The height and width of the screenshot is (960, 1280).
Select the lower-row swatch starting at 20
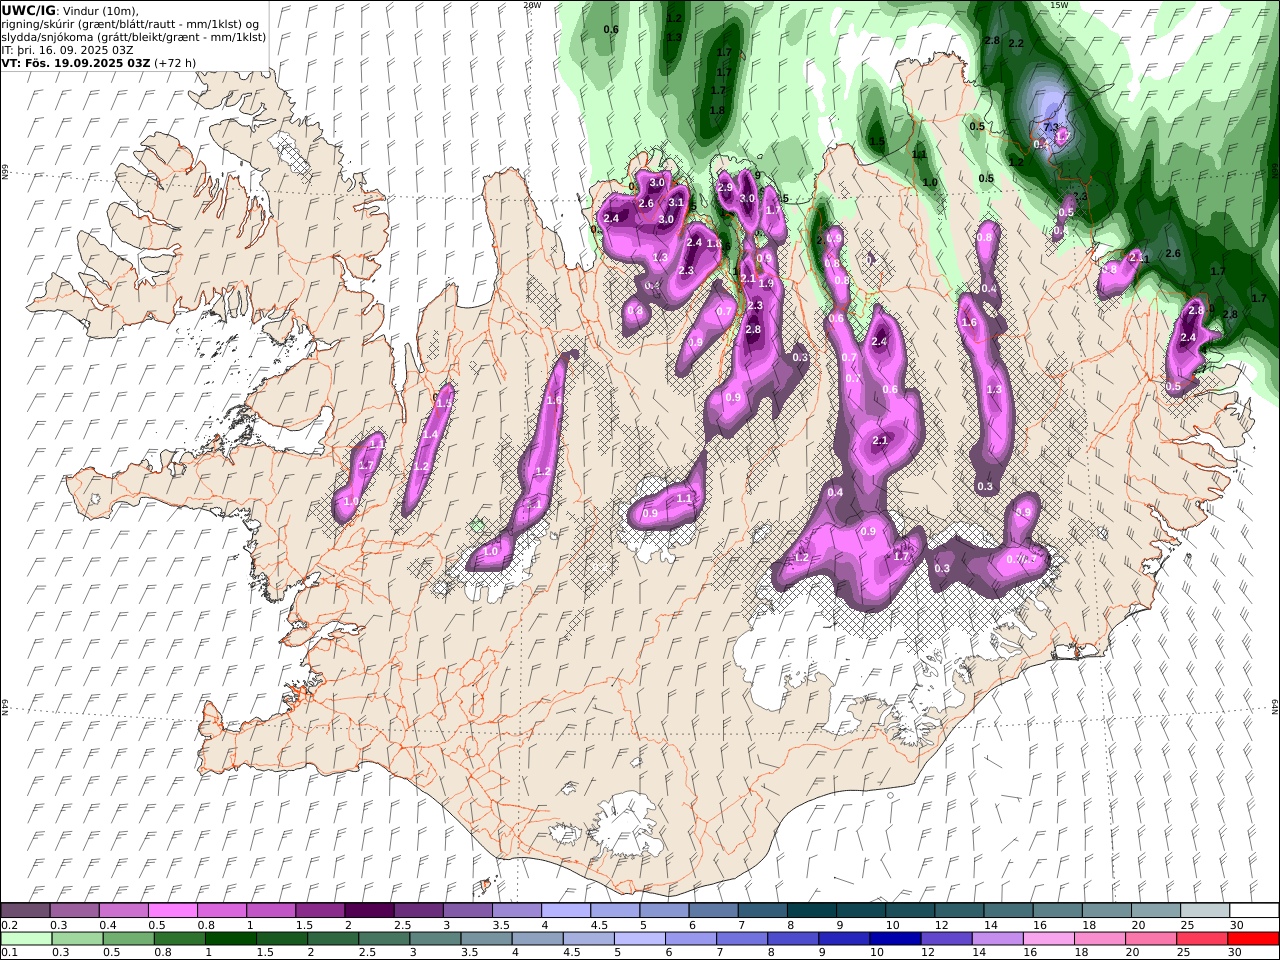[x=1152, y=938]
